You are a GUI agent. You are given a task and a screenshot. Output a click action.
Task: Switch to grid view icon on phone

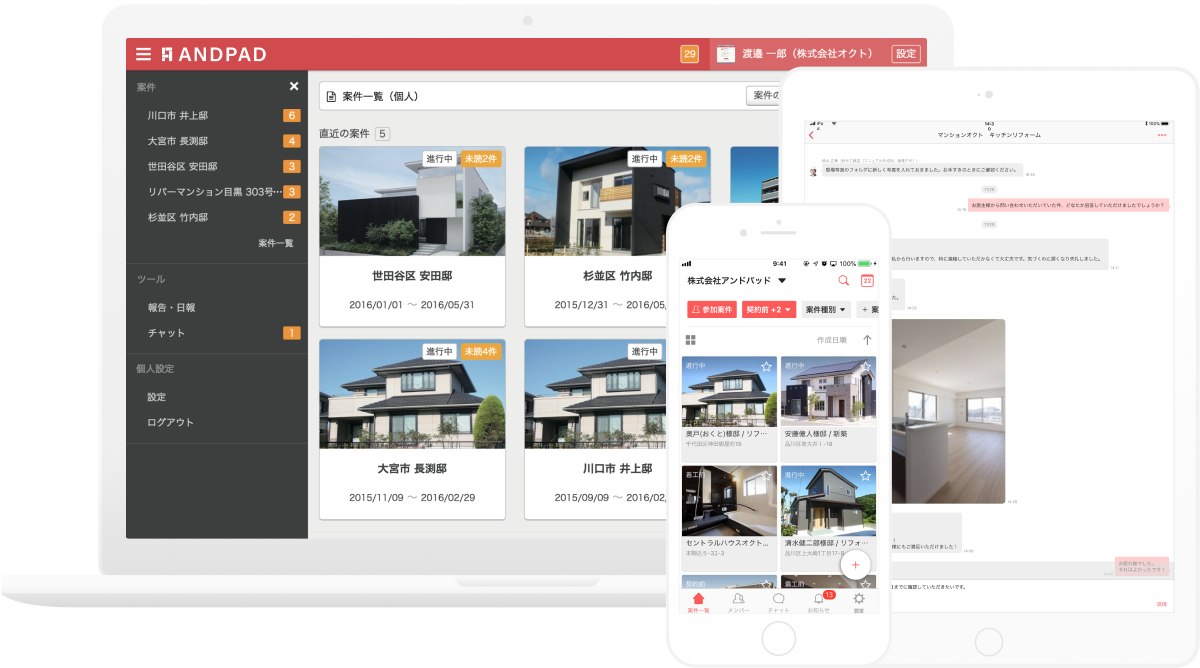690,340
